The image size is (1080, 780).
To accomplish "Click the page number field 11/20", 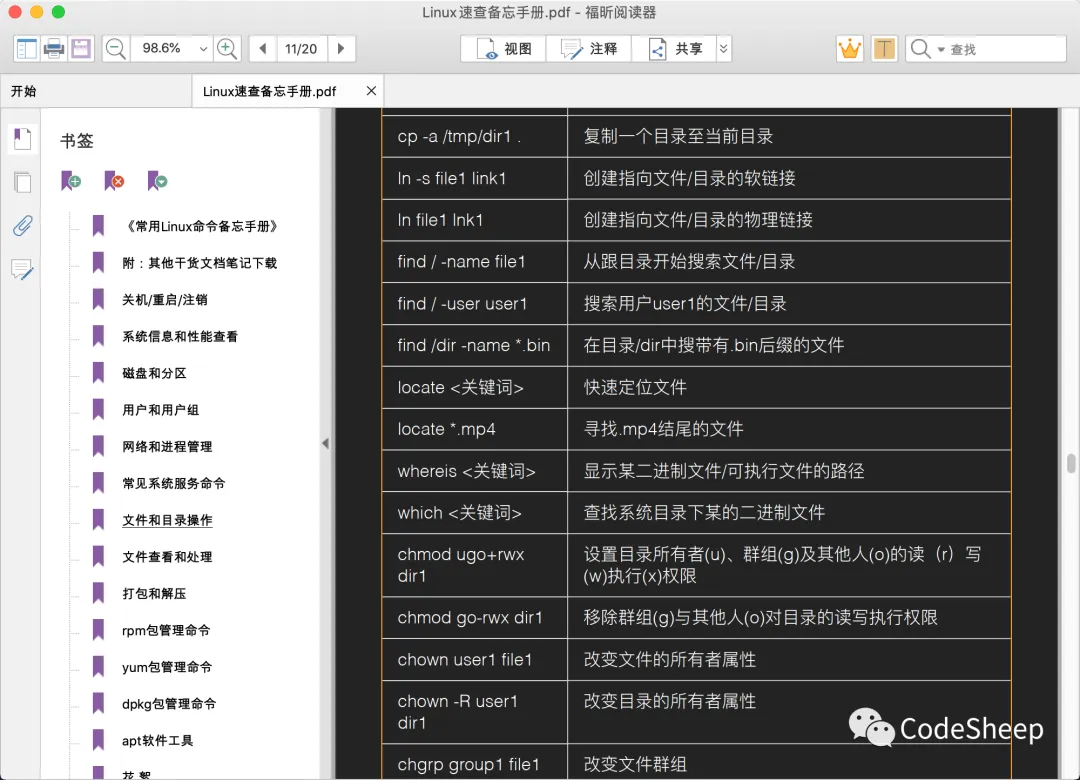I will pyautogui.click(x=301, y=49).
